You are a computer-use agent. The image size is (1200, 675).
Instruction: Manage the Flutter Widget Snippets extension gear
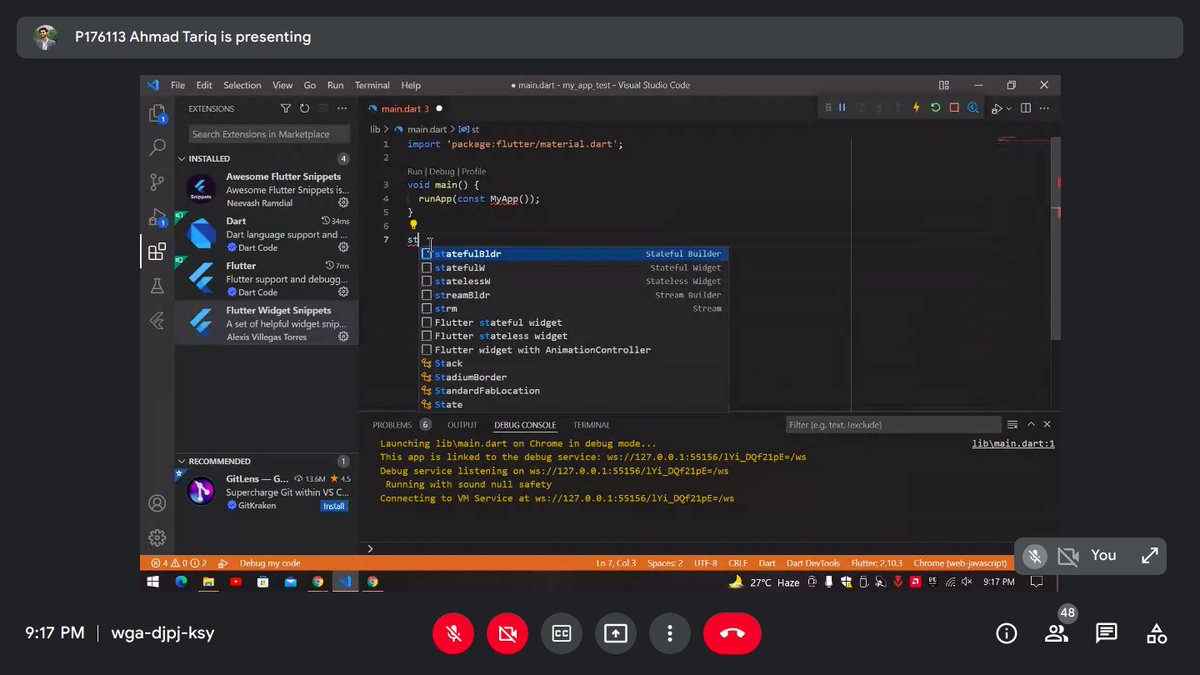click(x=343, y=337)
